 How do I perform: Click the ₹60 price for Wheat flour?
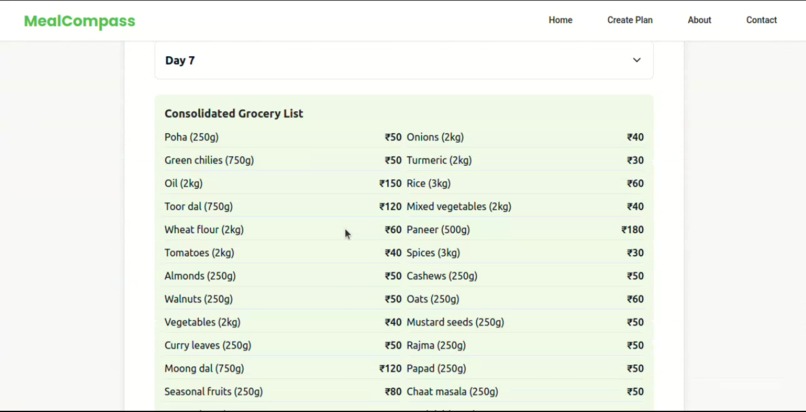[x=393, y=230]
